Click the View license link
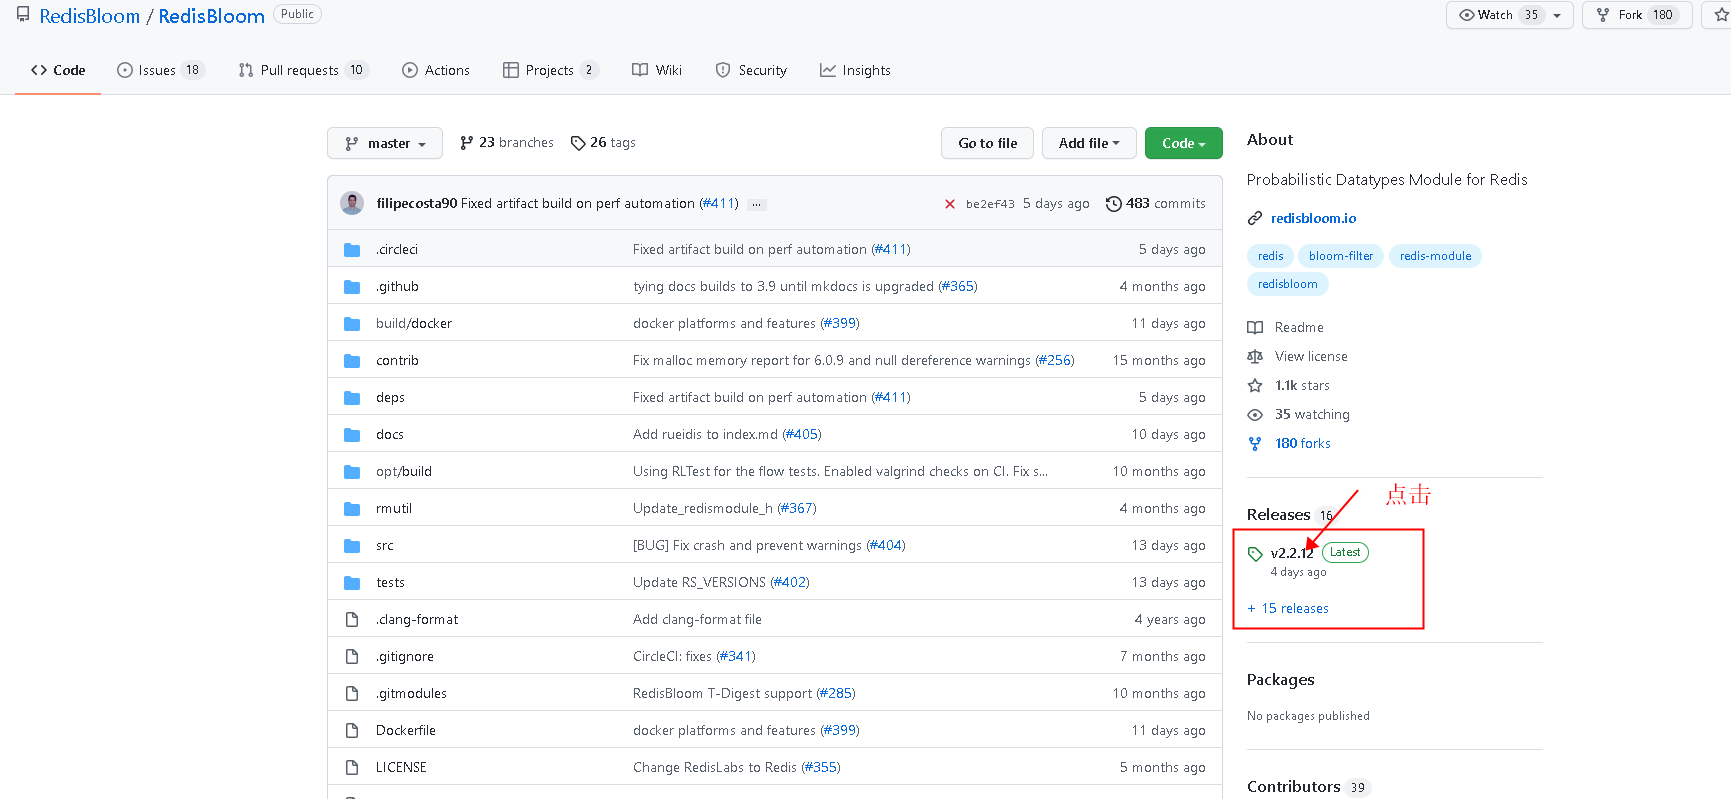The image size is (1731, 799). click(1311, 357)
